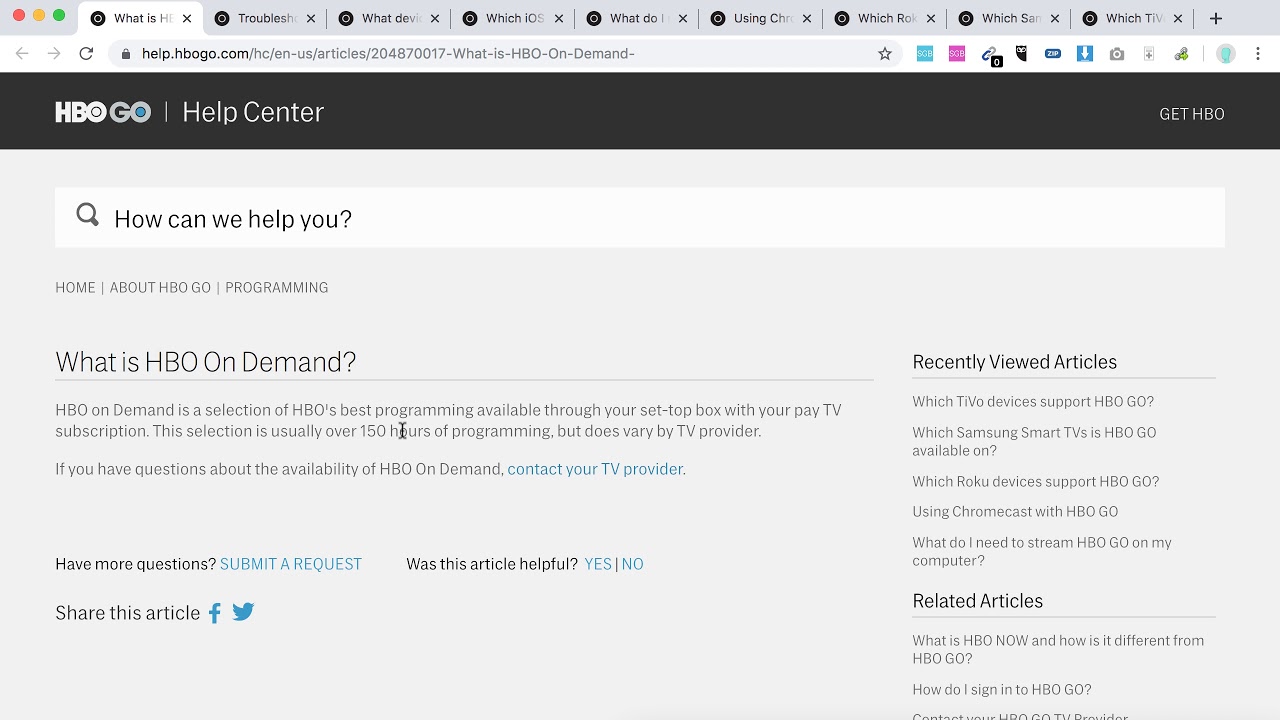Open "Which Samsung Smart TVs" article
The height and width of the screenshot is (720, 1280).
[1034, 441]
